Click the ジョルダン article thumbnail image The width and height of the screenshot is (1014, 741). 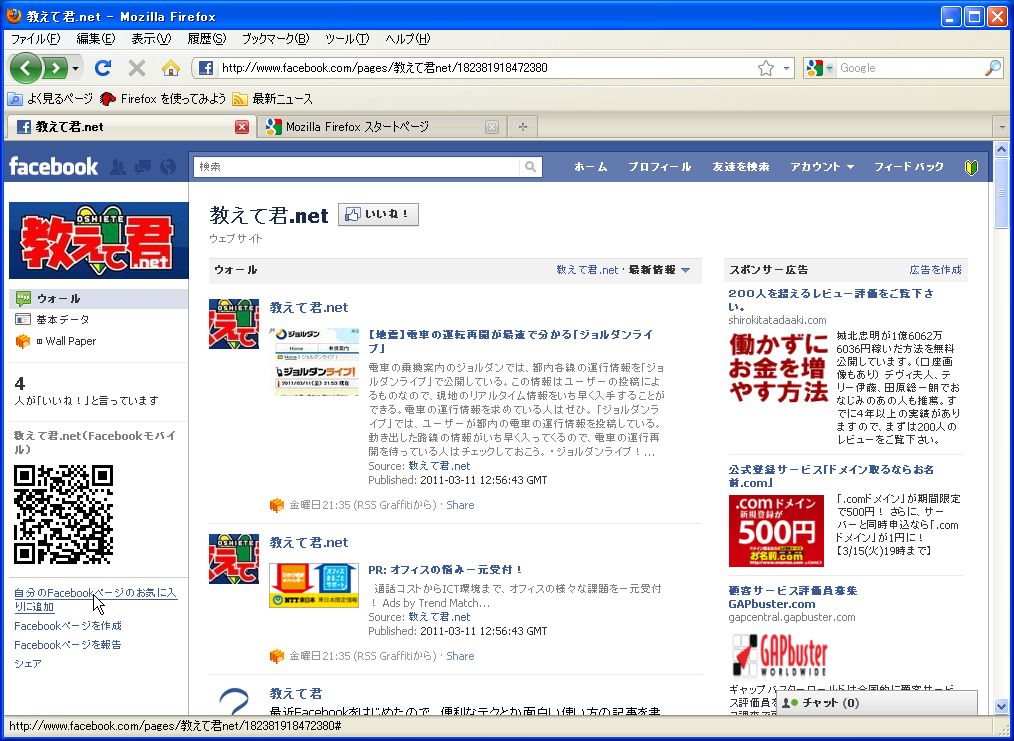pos(314,362)
